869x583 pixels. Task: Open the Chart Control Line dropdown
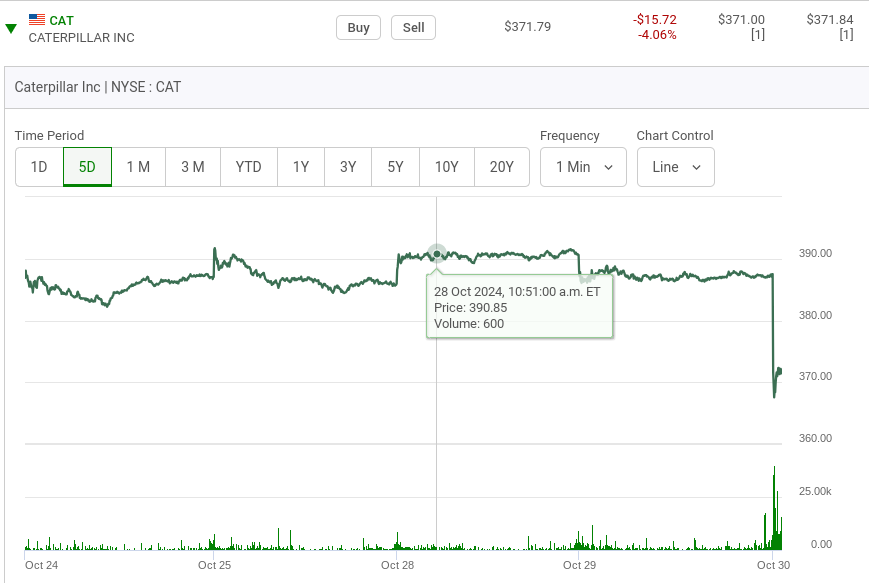tap(676, 167)
